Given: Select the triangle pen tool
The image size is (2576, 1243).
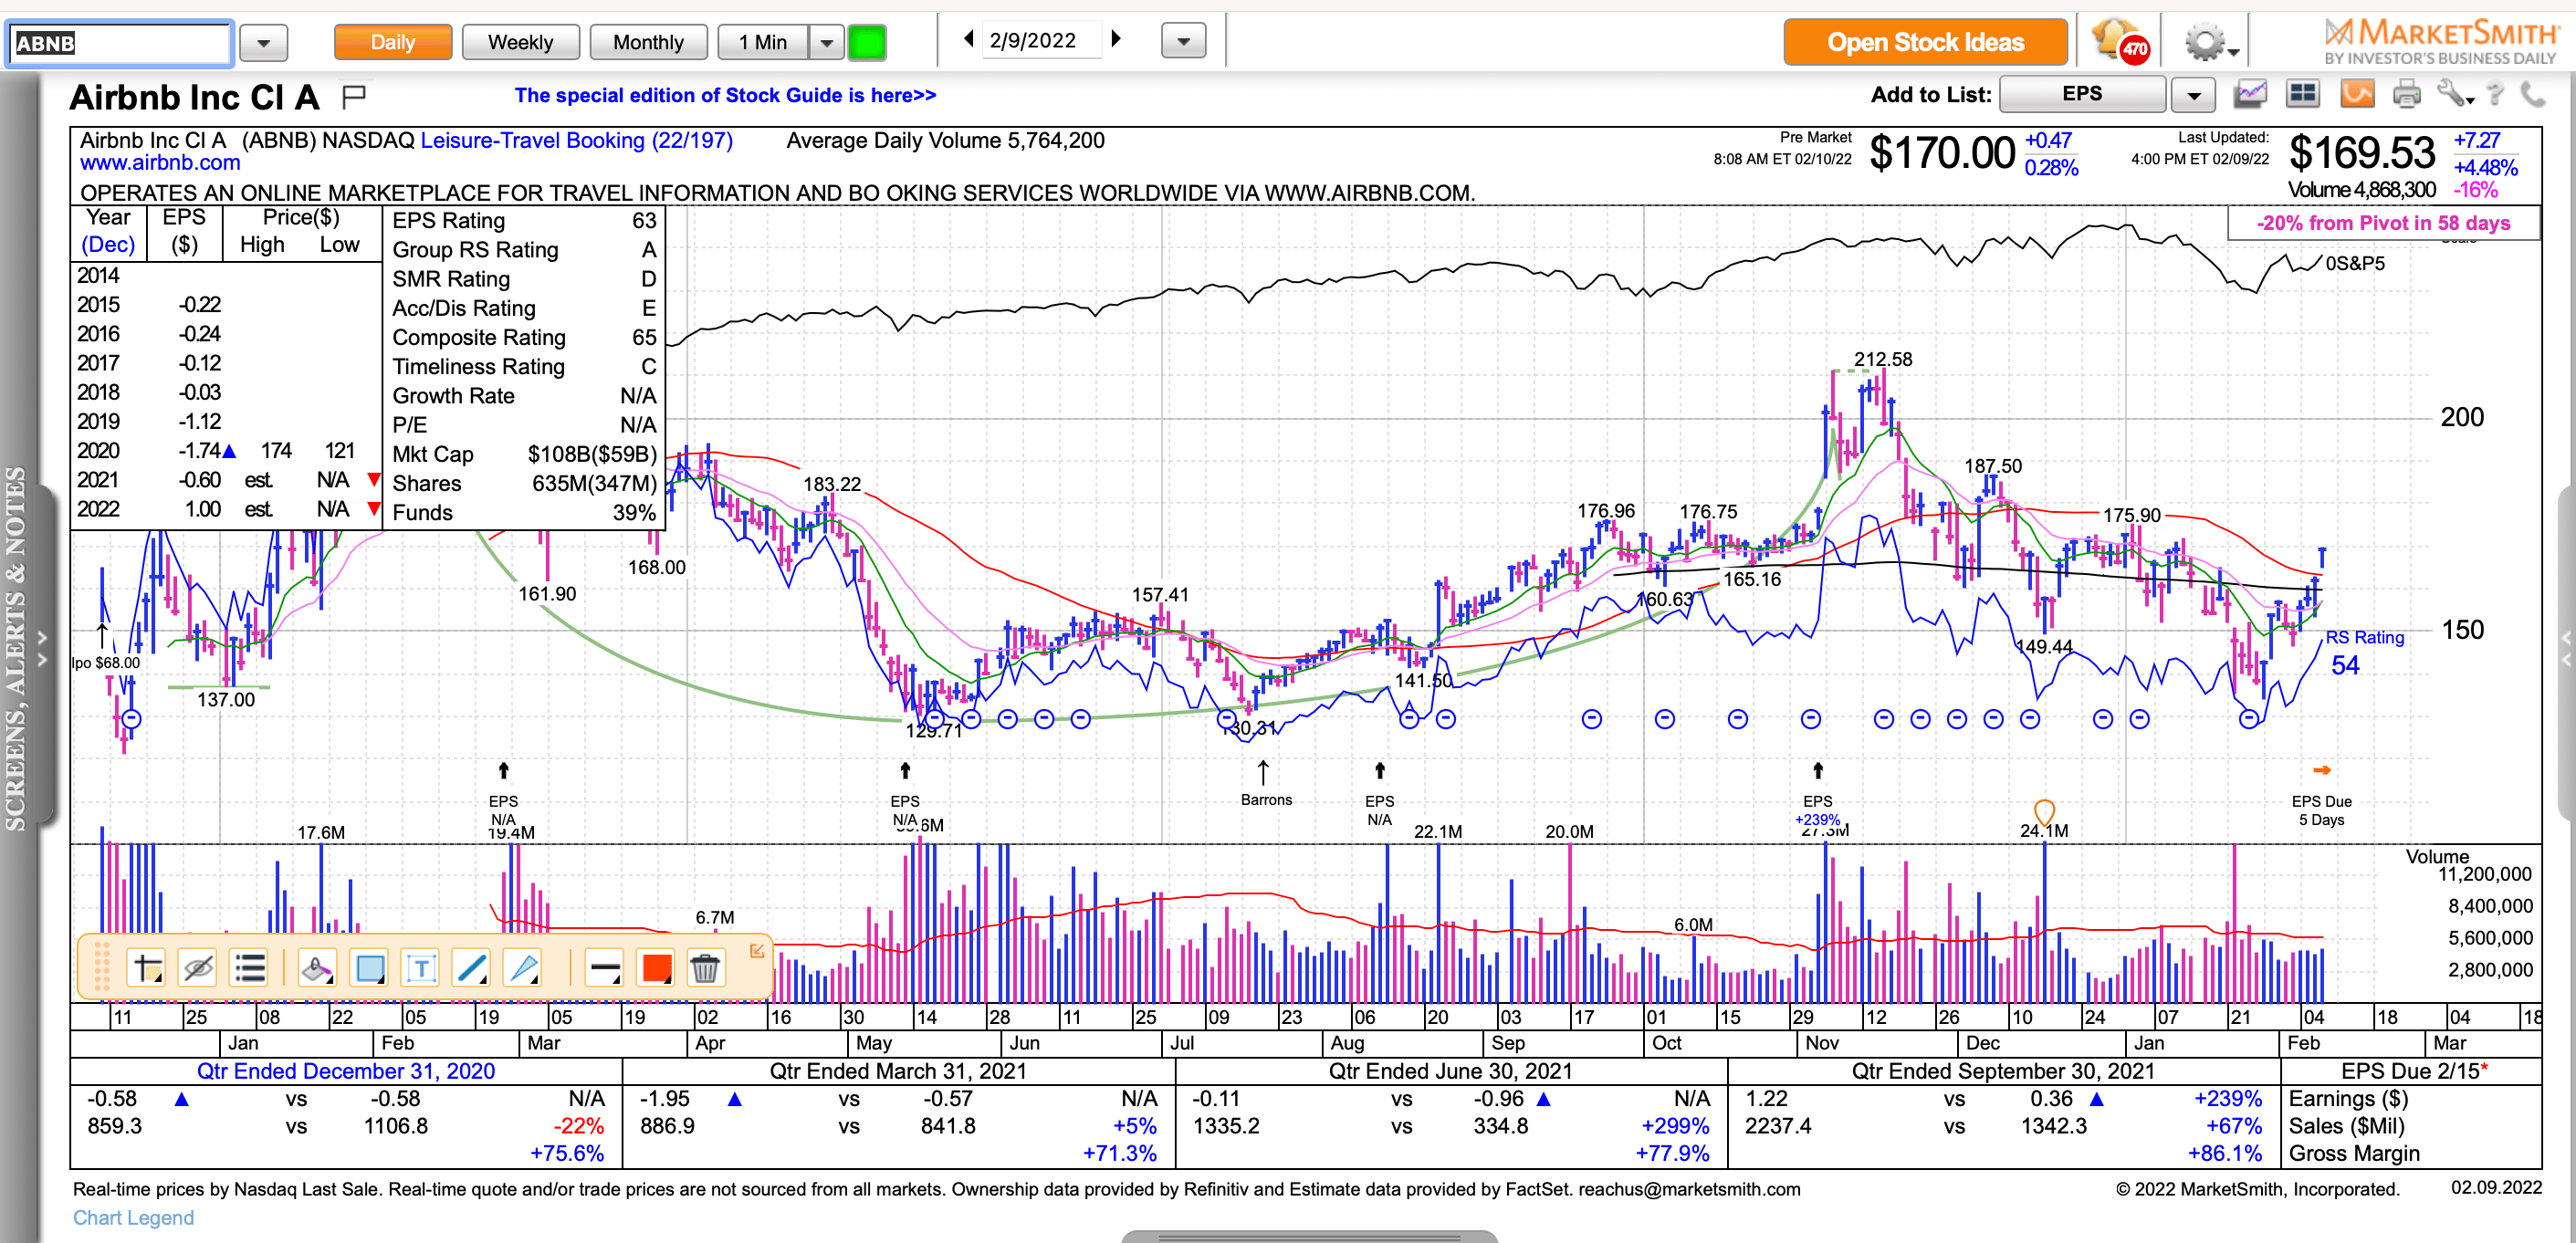Looking at the screenshot, I should click(x=523, y=968).
